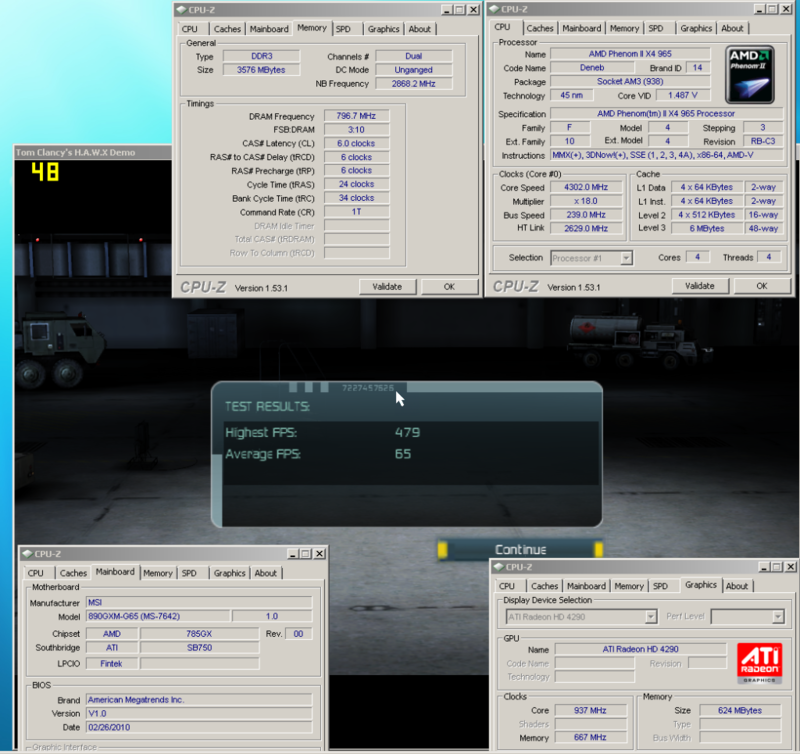Open Caches tab in the processor details window
Viewport: 800px width, 754px height.
(540, 29)
